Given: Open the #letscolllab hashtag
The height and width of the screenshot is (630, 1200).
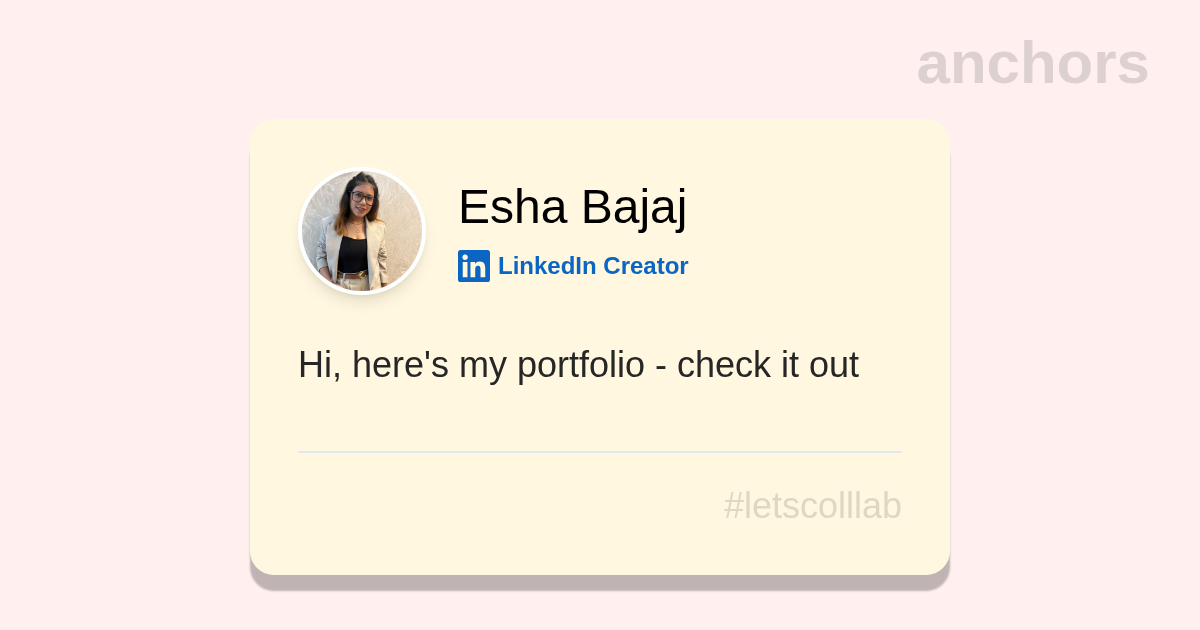Looking at the screenshot, I should (x=812, y=506).
